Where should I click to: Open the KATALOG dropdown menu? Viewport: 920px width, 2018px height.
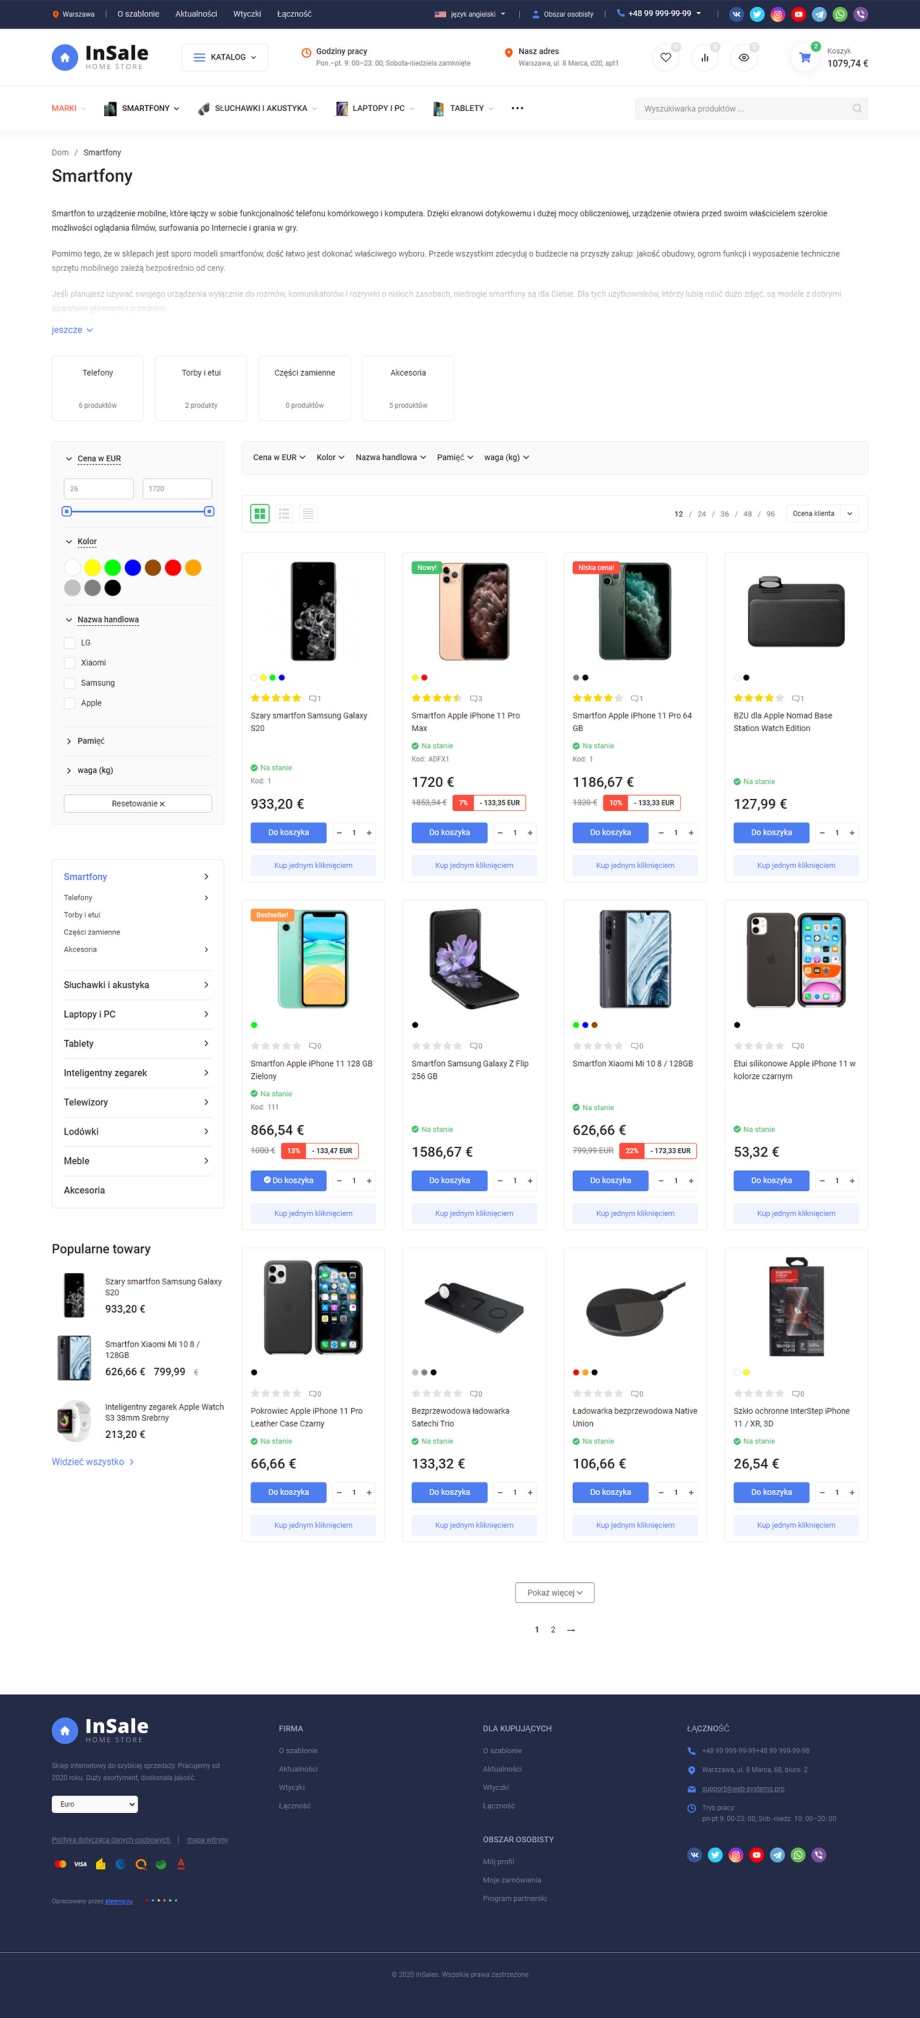(x=225, y=58)
